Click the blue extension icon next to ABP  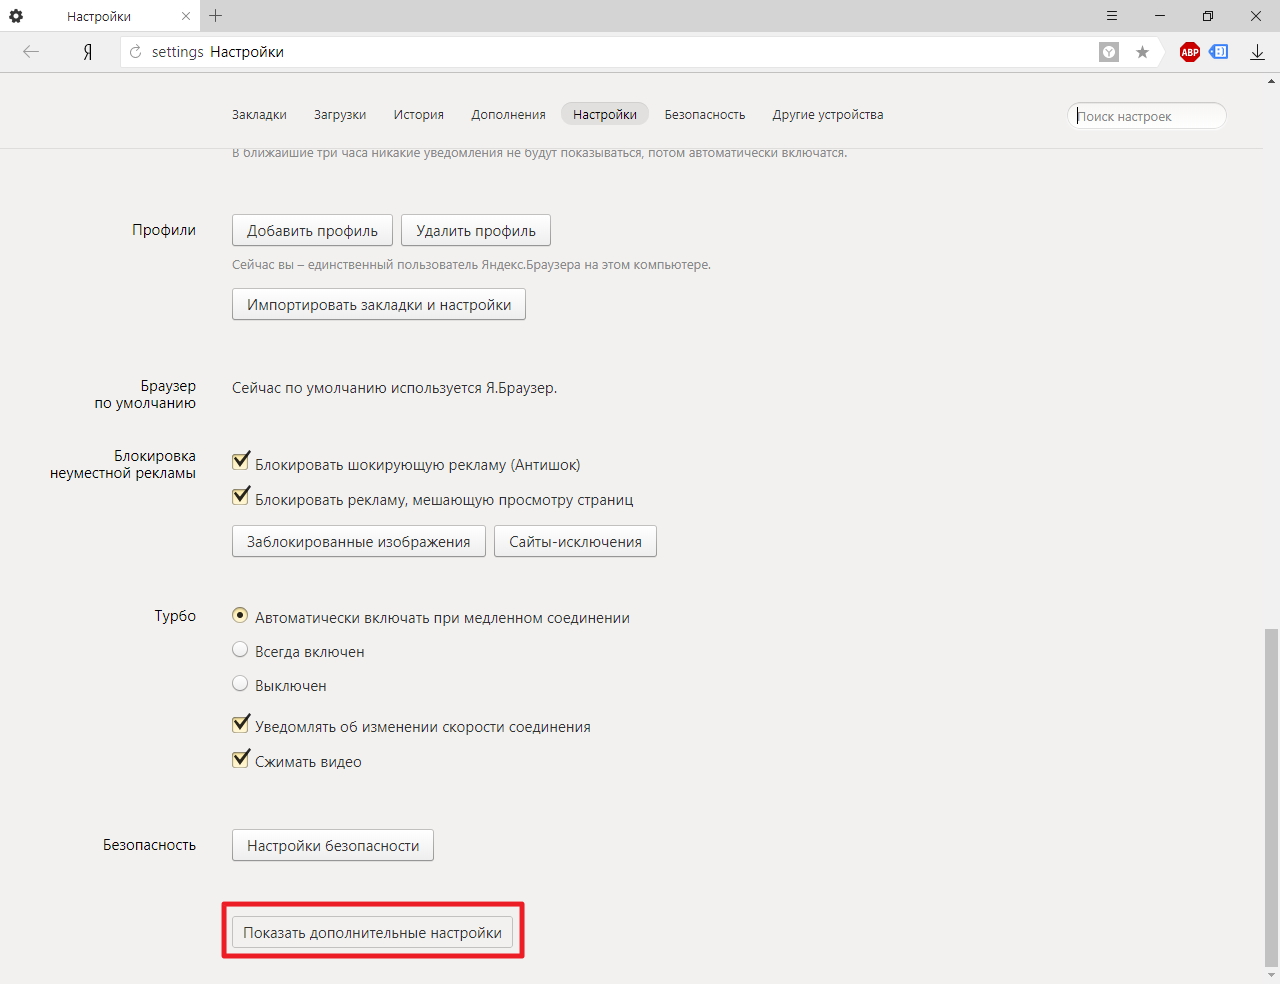[1219, 52]
